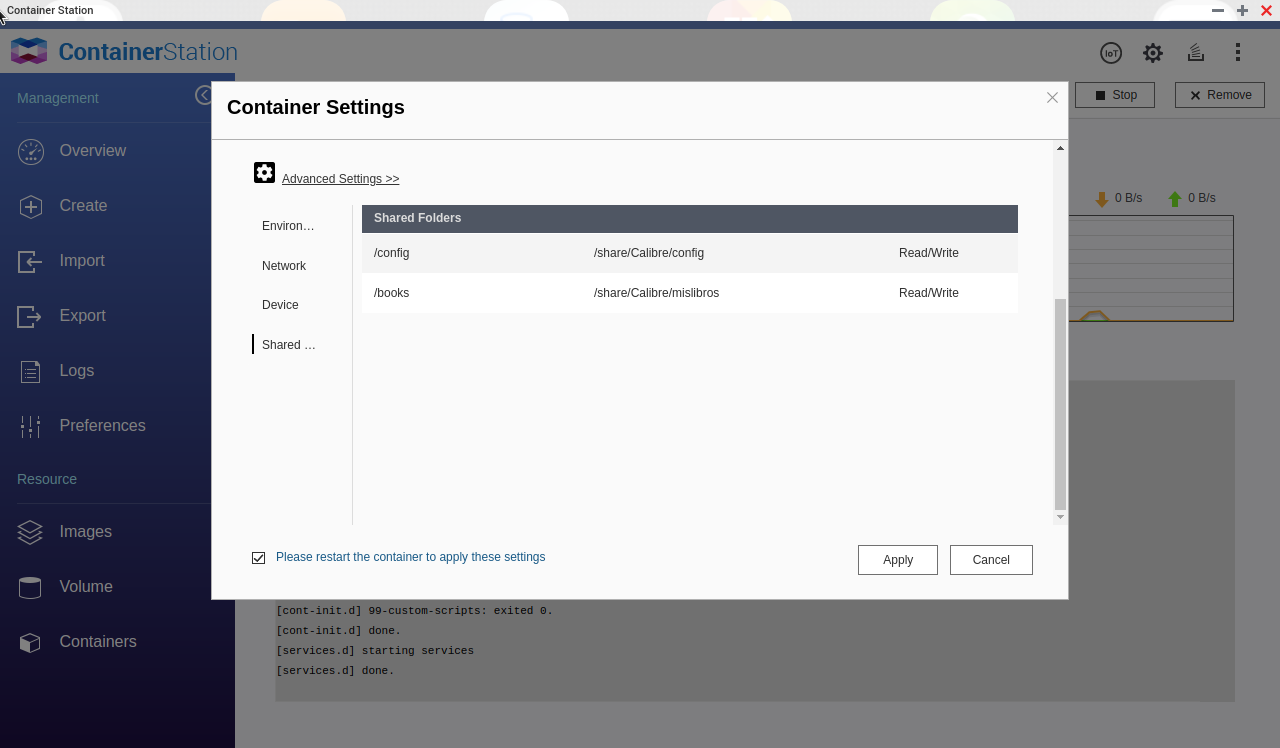This screenshot has width=1280, height=748.
Task: Click the Images stack icon
Action: tap(30, 532)
